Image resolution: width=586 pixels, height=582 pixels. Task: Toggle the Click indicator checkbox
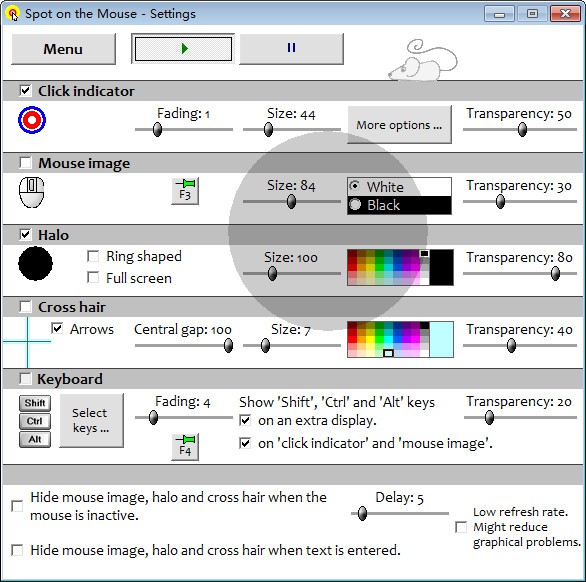(x=25, y=91)
